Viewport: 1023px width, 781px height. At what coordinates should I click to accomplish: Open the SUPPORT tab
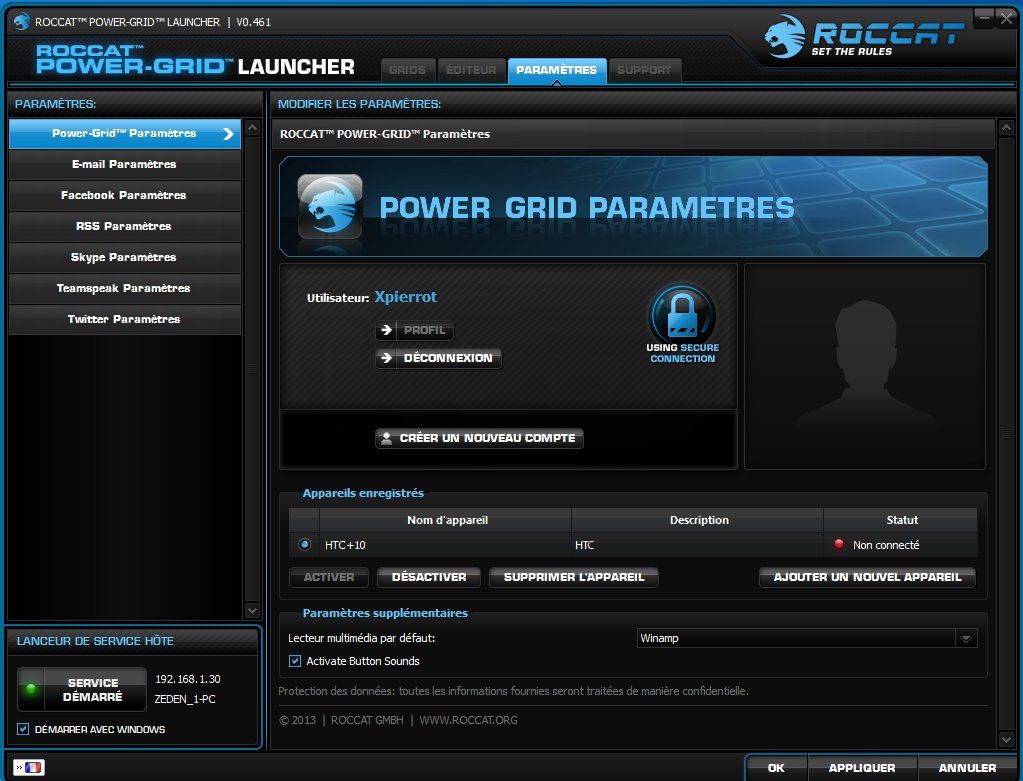click(645, 70)
